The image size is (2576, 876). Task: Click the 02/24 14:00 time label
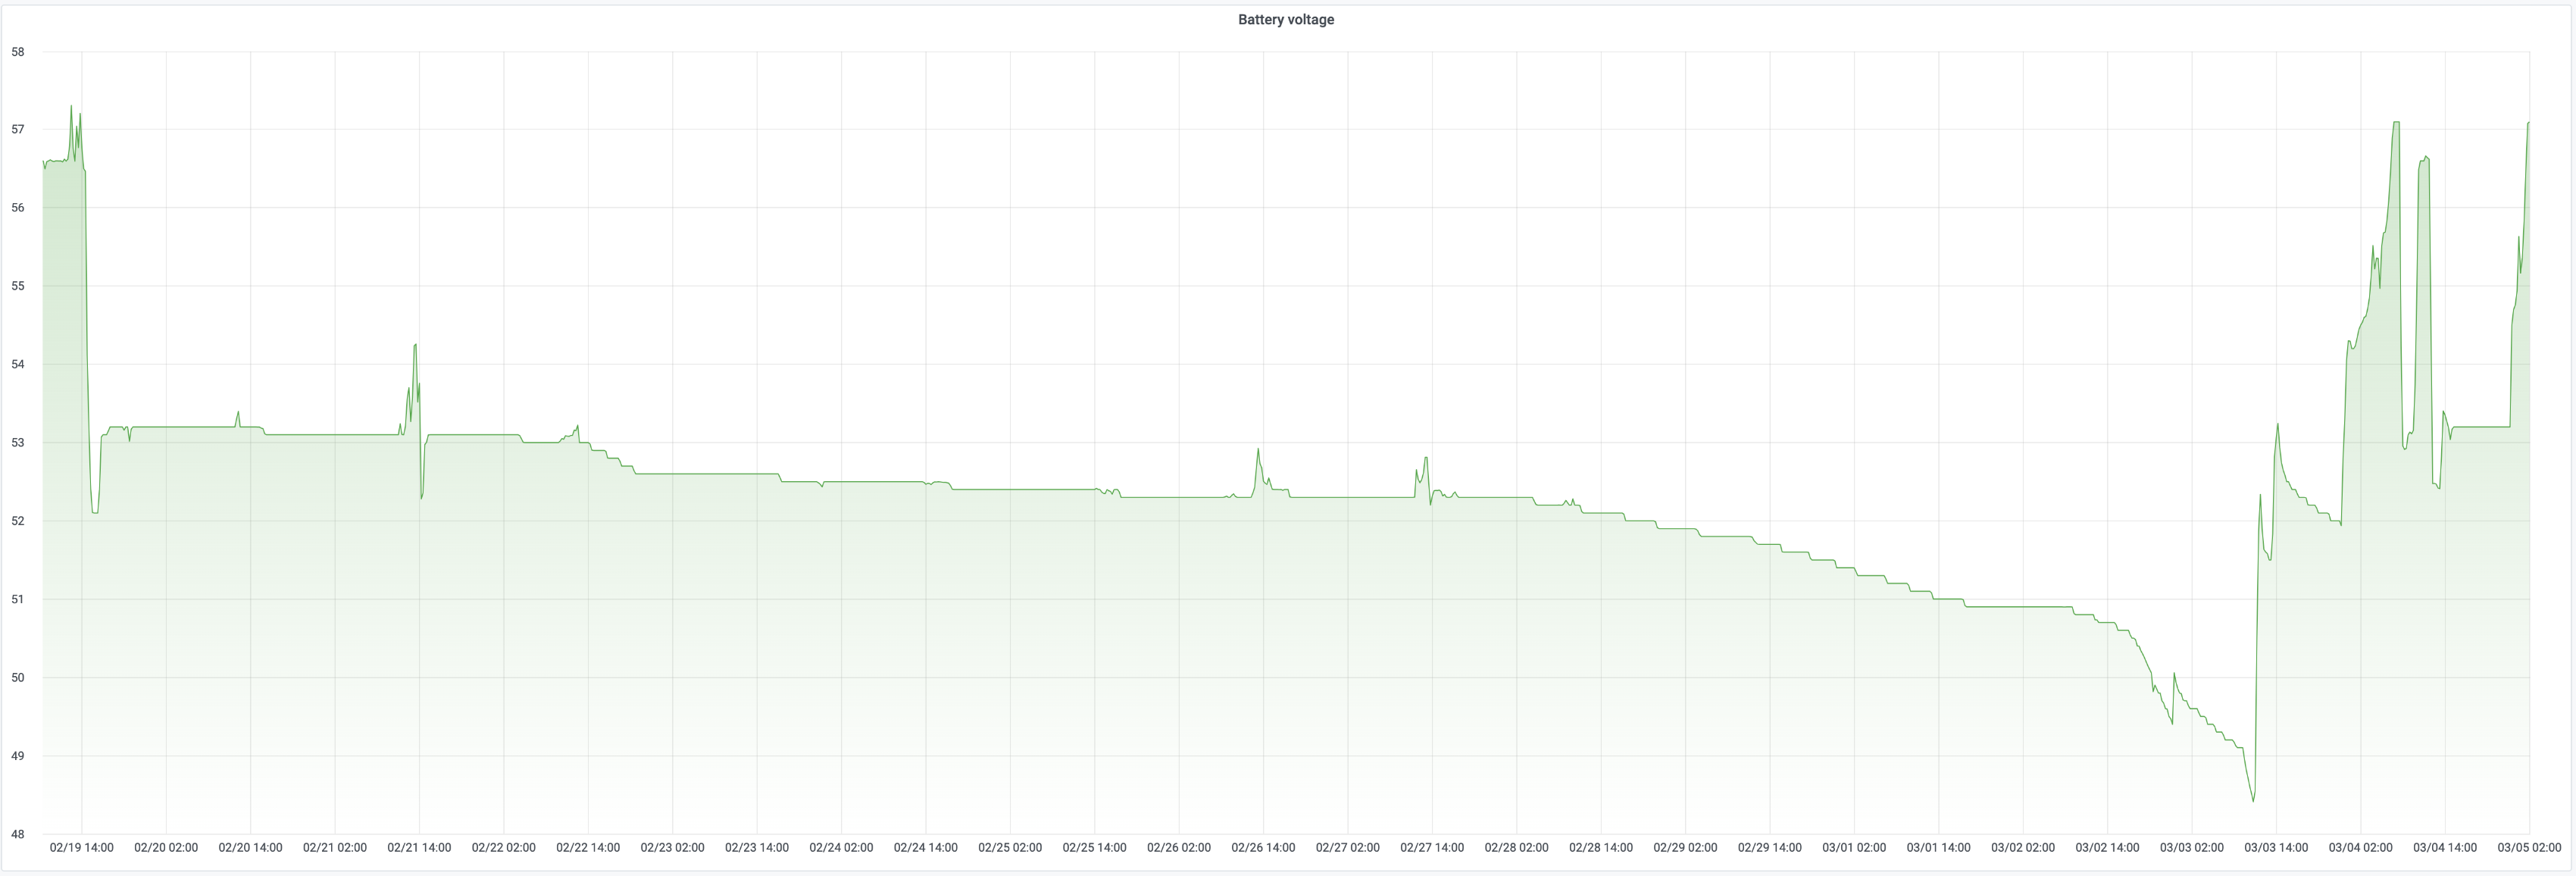point(926,847)
